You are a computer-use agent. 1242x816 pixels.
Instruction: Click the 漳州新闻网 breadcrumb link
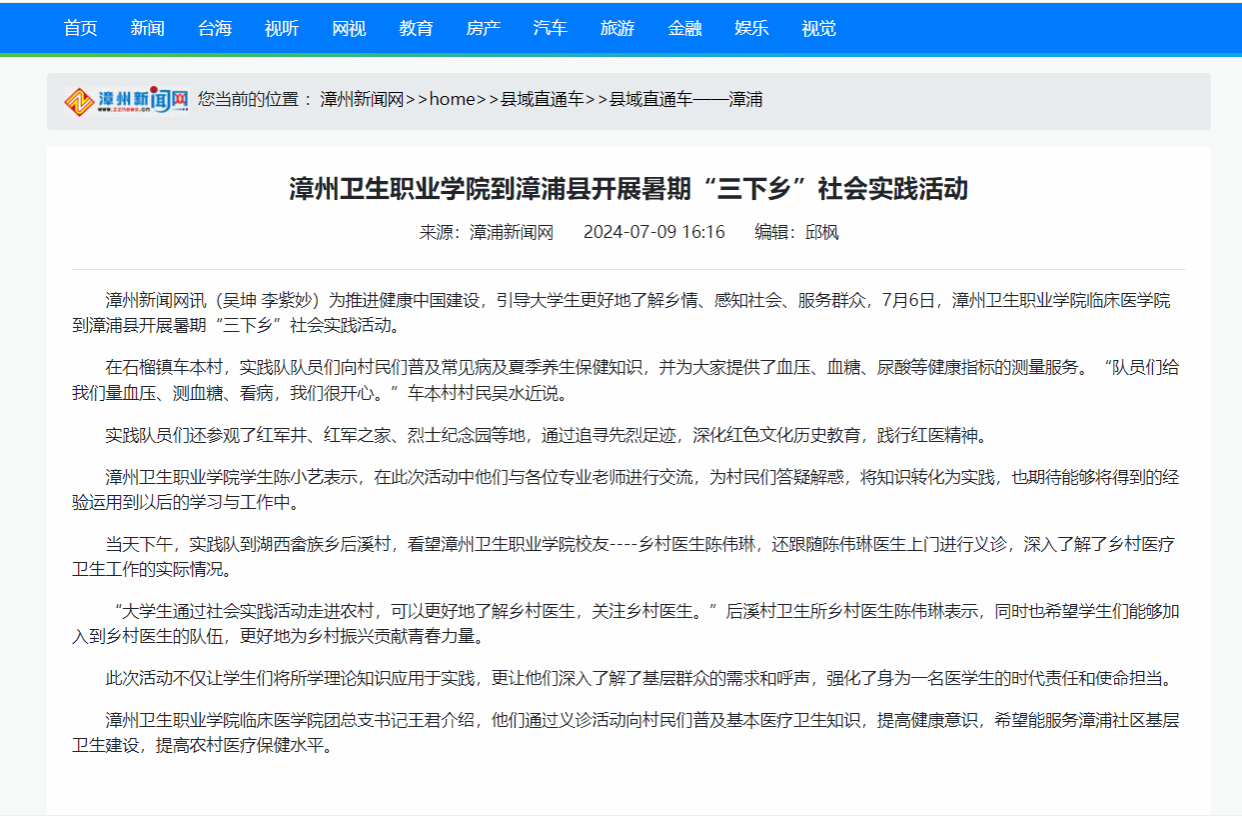click(361, 100)
